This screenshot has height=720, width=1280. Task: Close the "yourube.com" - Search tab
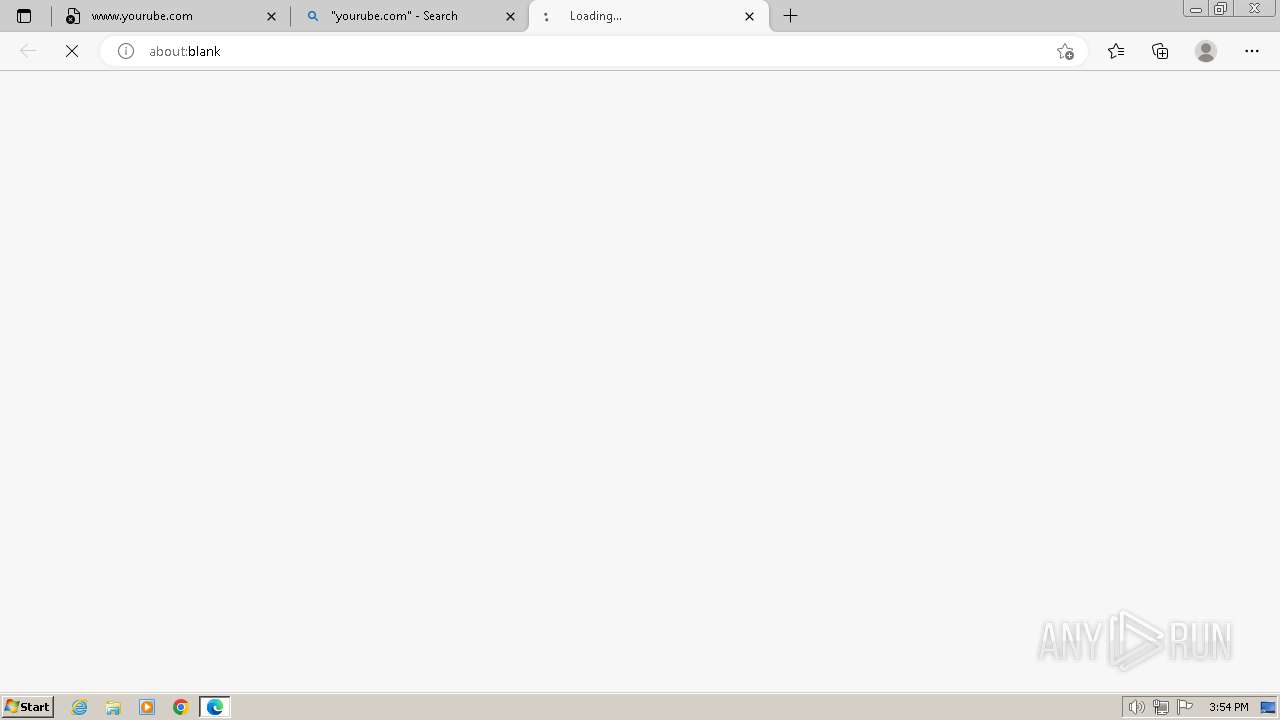coord(510,16)
